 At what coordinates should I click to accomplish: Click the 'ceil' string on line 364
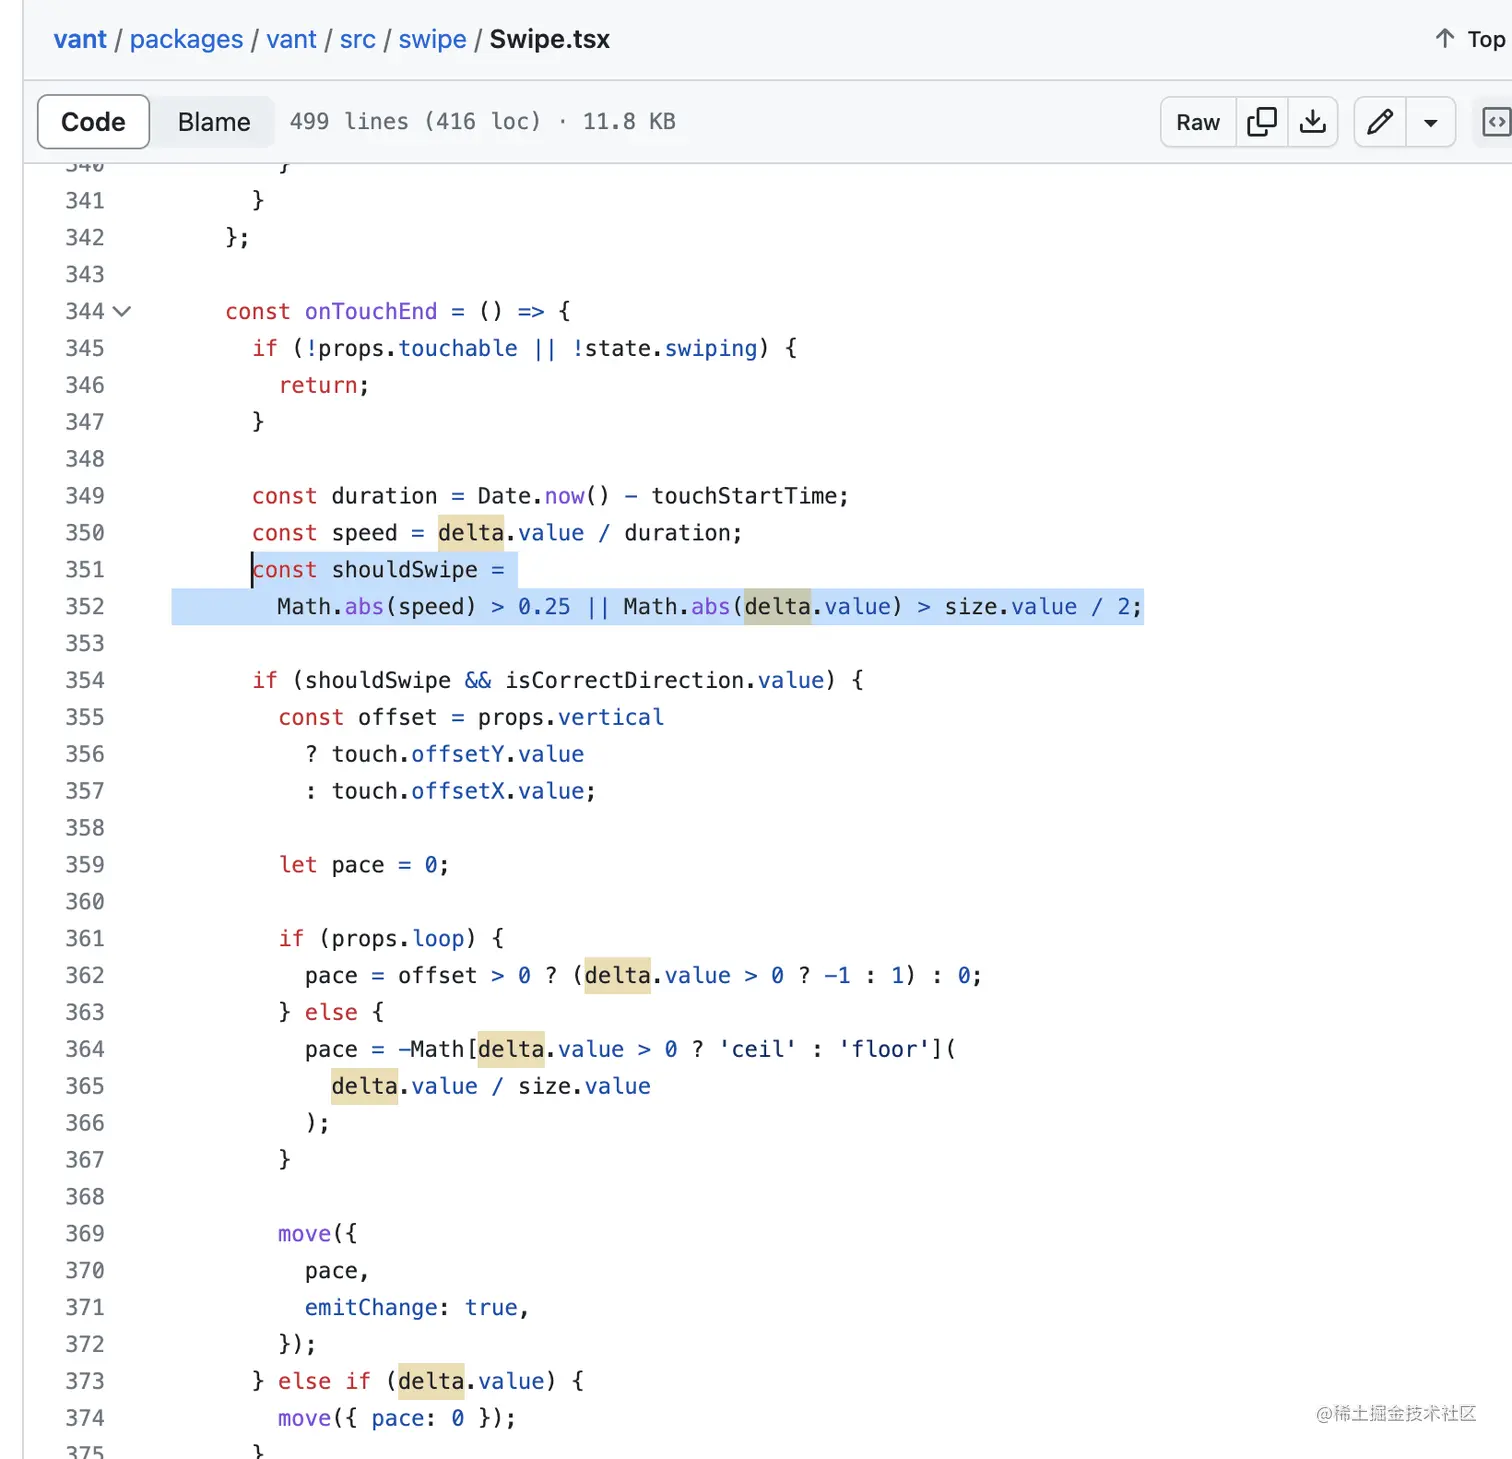tap(758, 1050)
